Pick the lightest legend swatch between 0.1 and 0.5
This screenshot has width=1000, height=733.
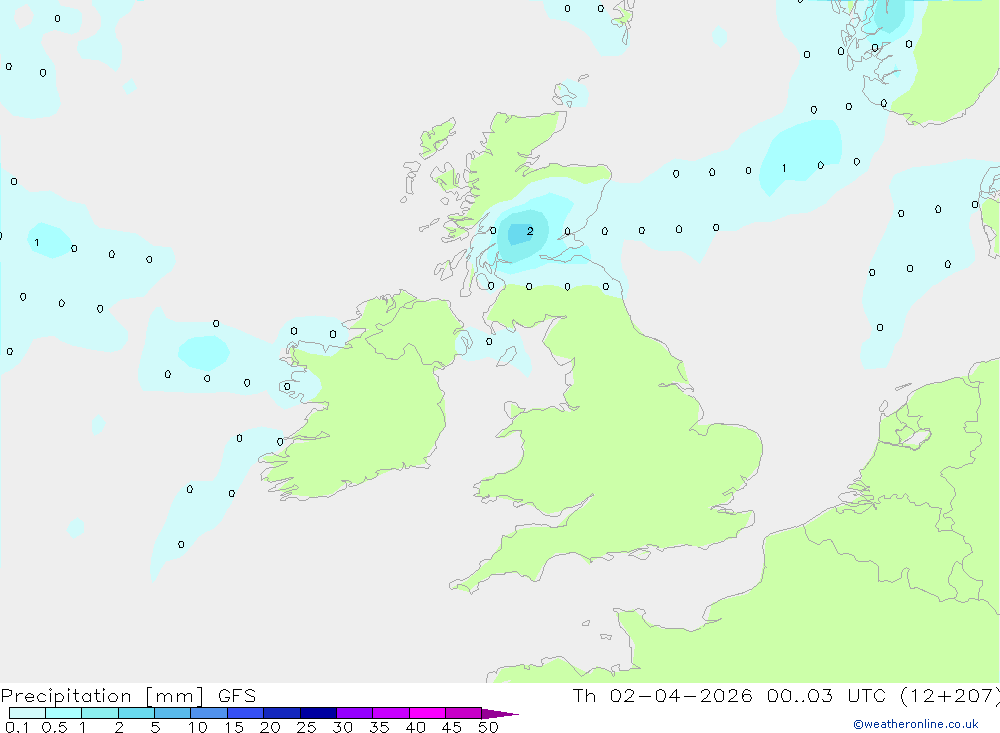coord(27,713)
